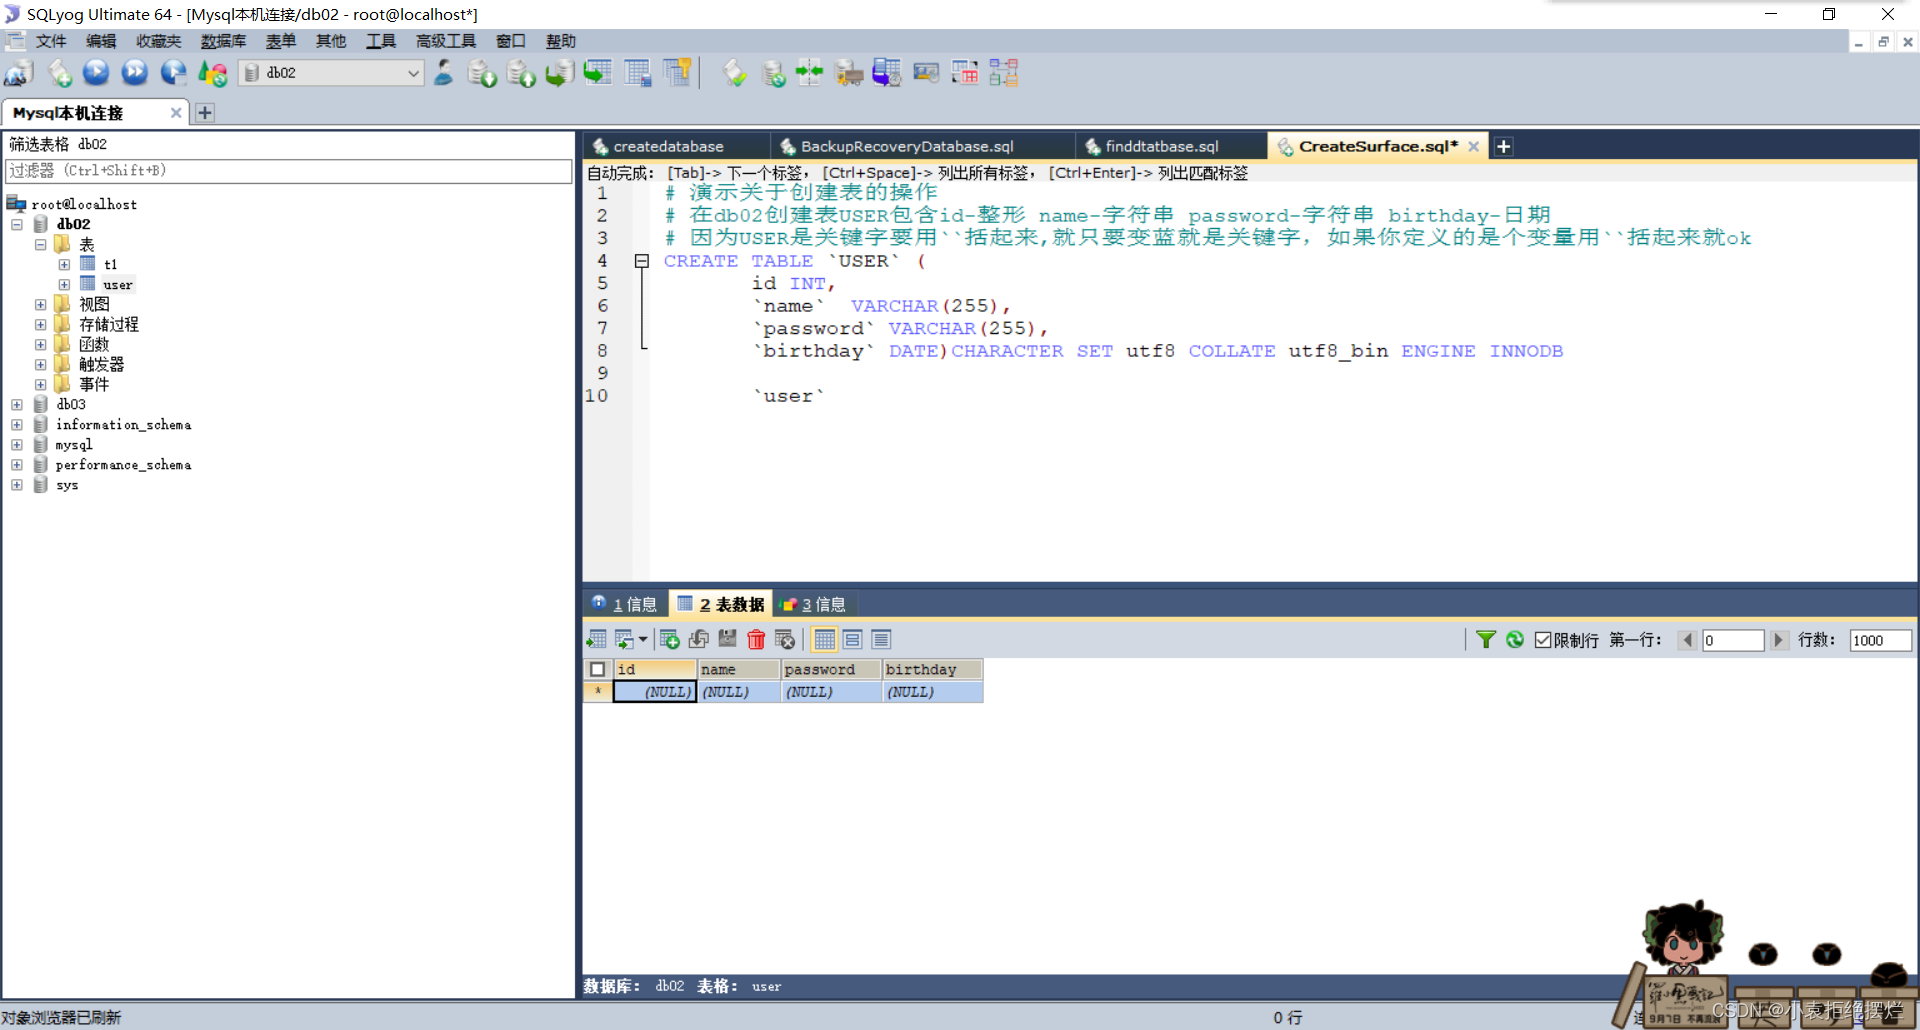
Task: Click the manage indexes key icon
Action: point(677,73)
